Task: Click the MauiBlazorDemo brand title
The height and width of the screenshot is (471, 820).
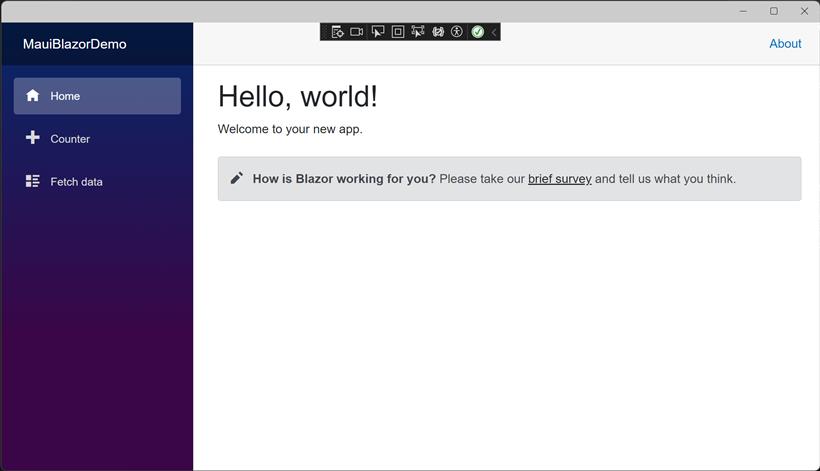Action: [75, 44]
